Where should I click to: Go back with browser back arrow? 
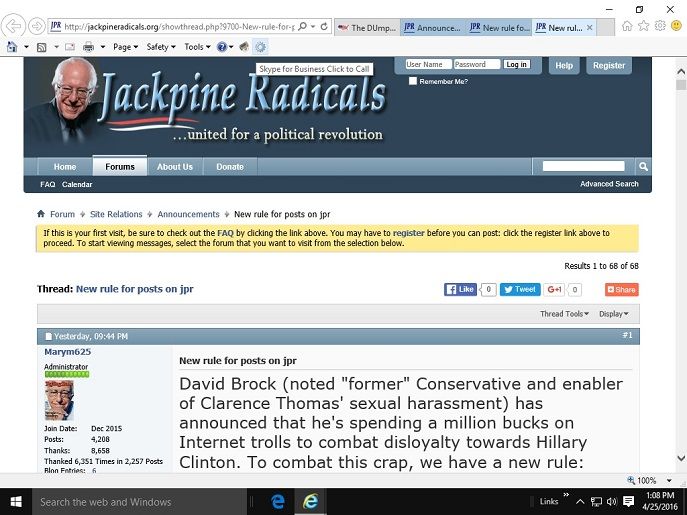click(13, 26)
